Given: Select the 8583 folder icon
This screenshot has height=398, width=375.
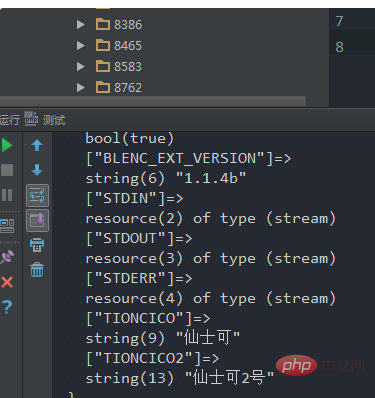Looking at the screenshot, I should [x=103, y=66].
